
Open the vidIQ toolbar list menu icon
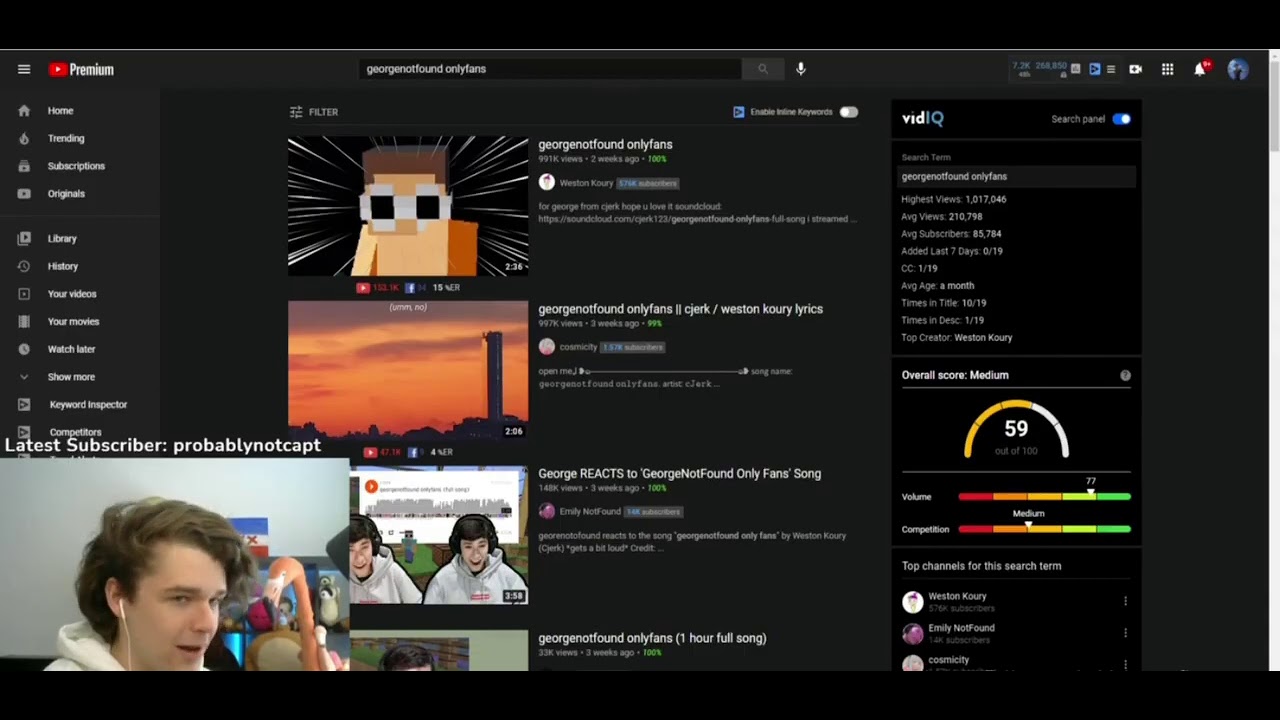1110,69
